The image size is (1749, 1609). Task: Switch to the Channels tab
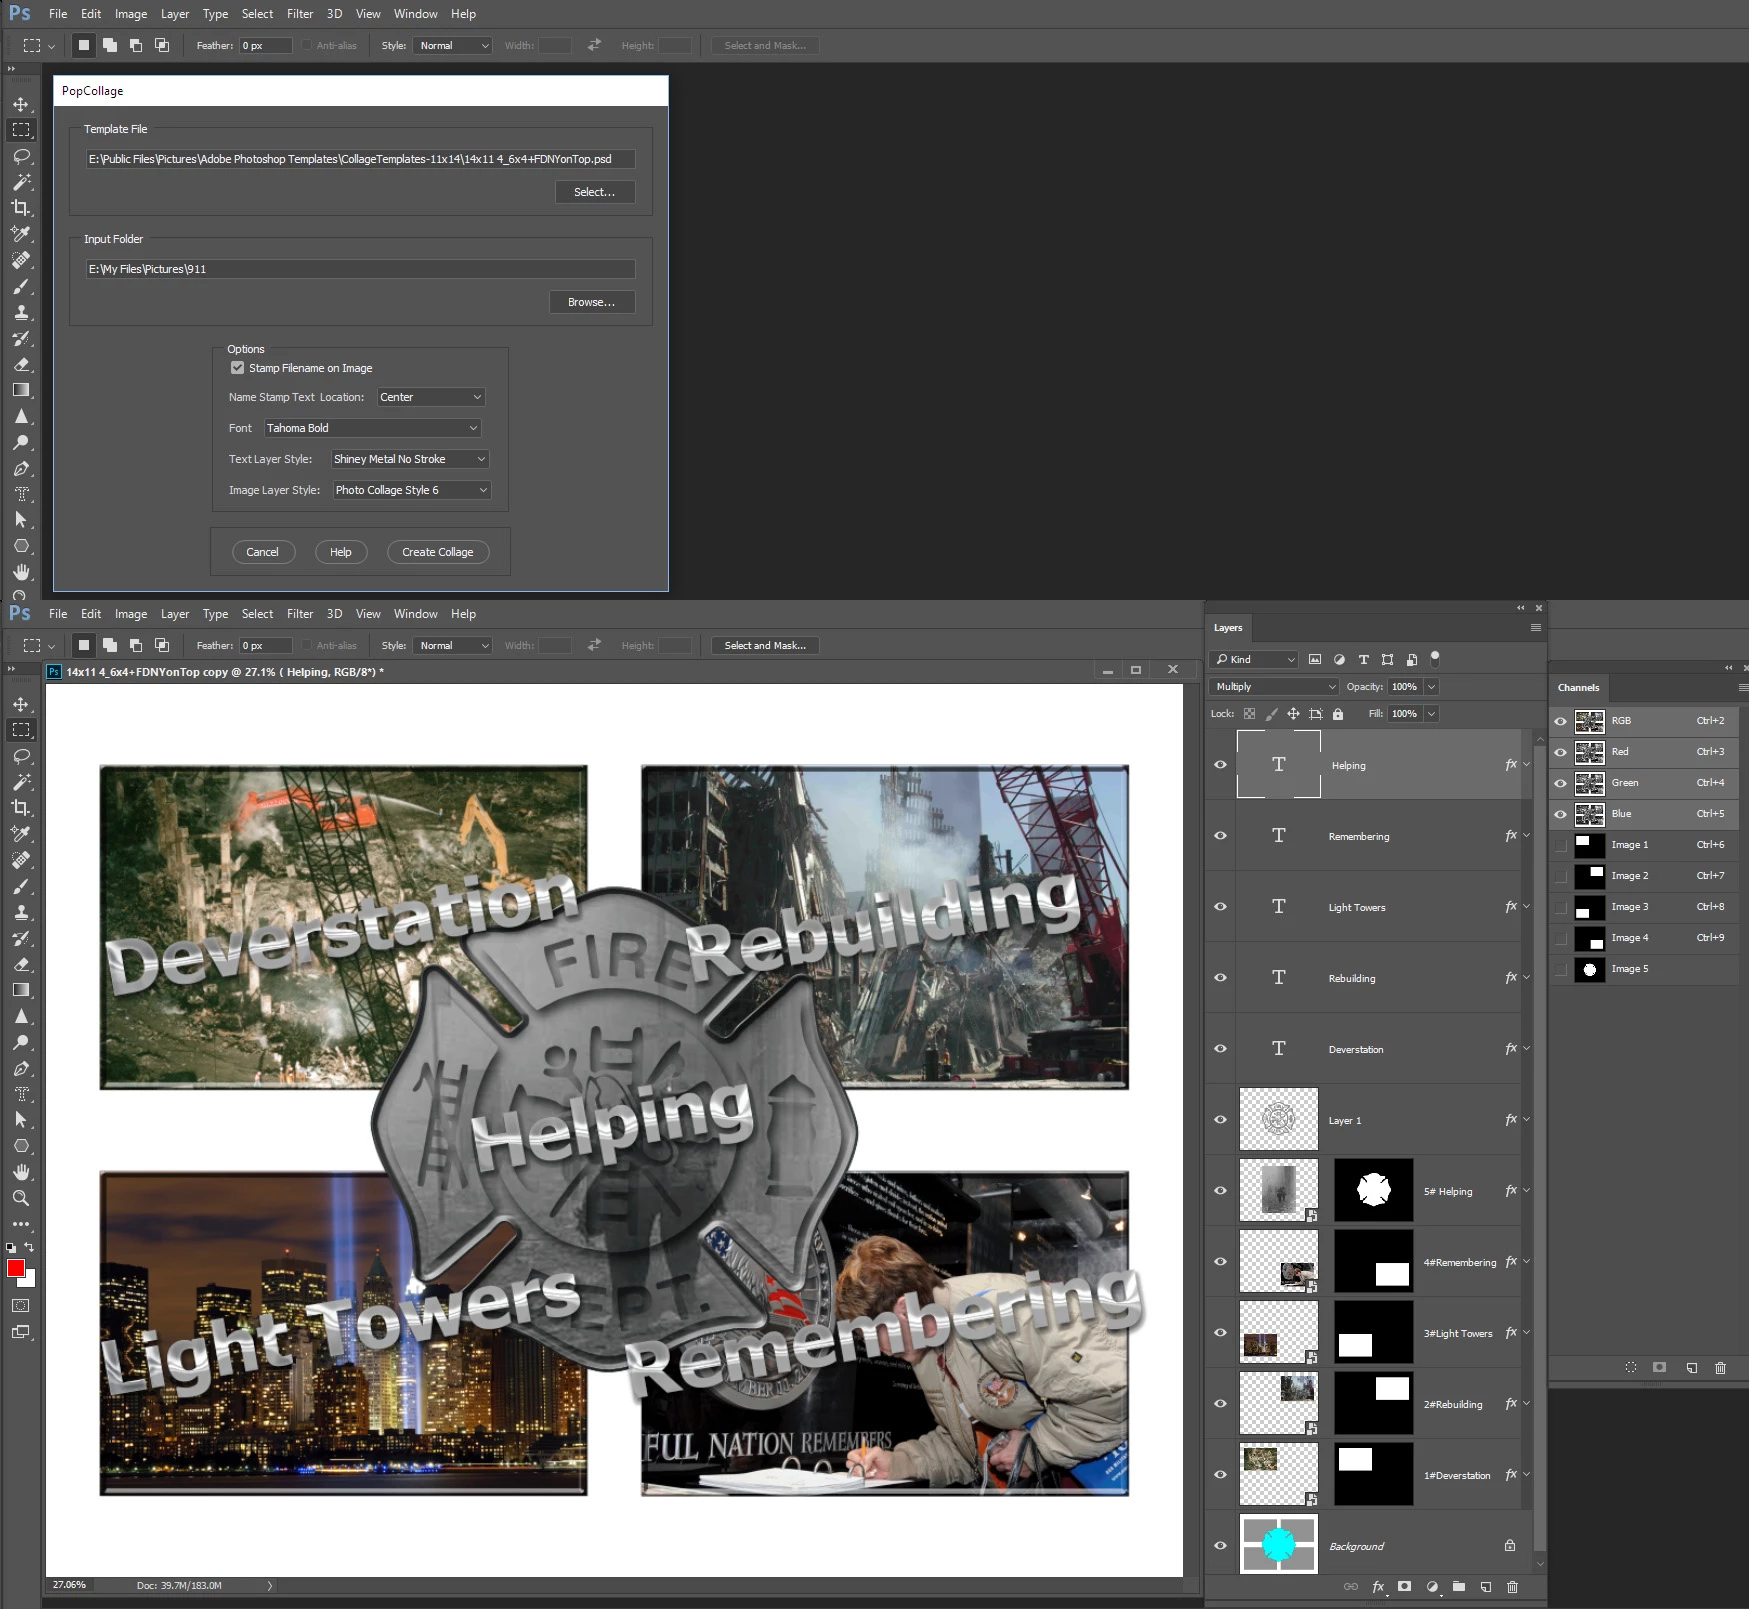point(1578,688)
